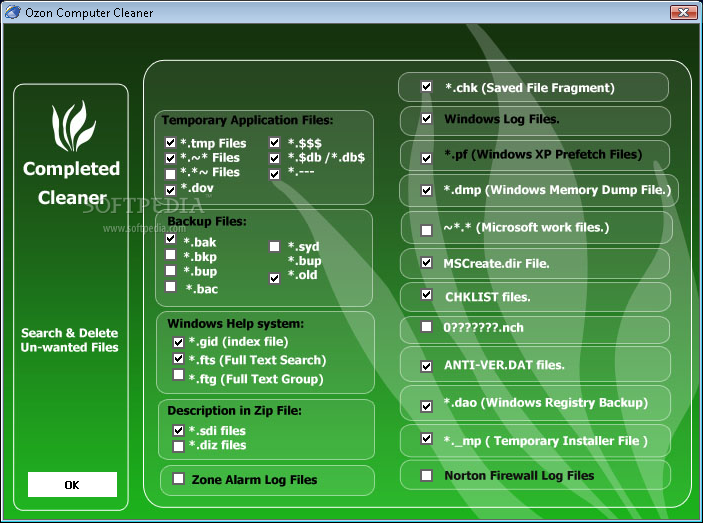Click the 'Backup Files:' heading

207,221
